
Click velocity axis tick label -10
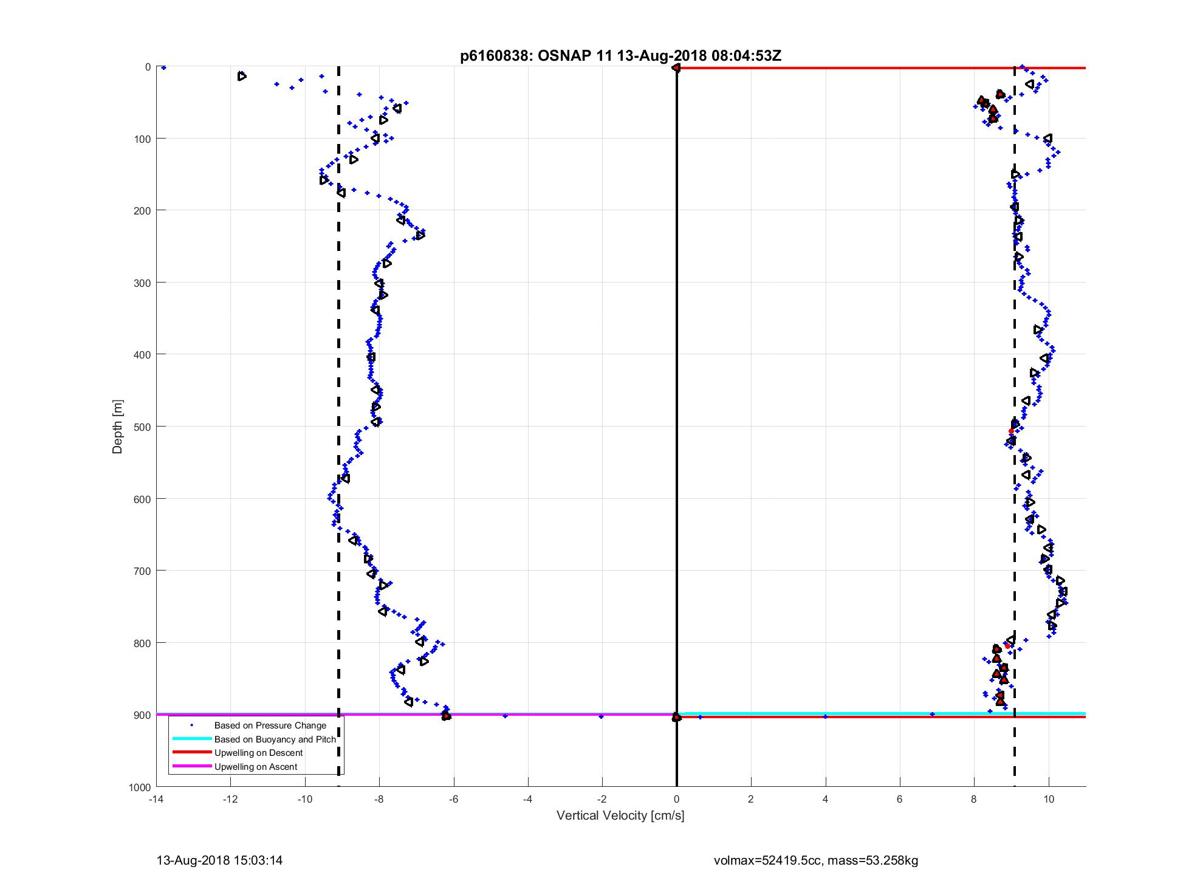[x=305, y=799]
